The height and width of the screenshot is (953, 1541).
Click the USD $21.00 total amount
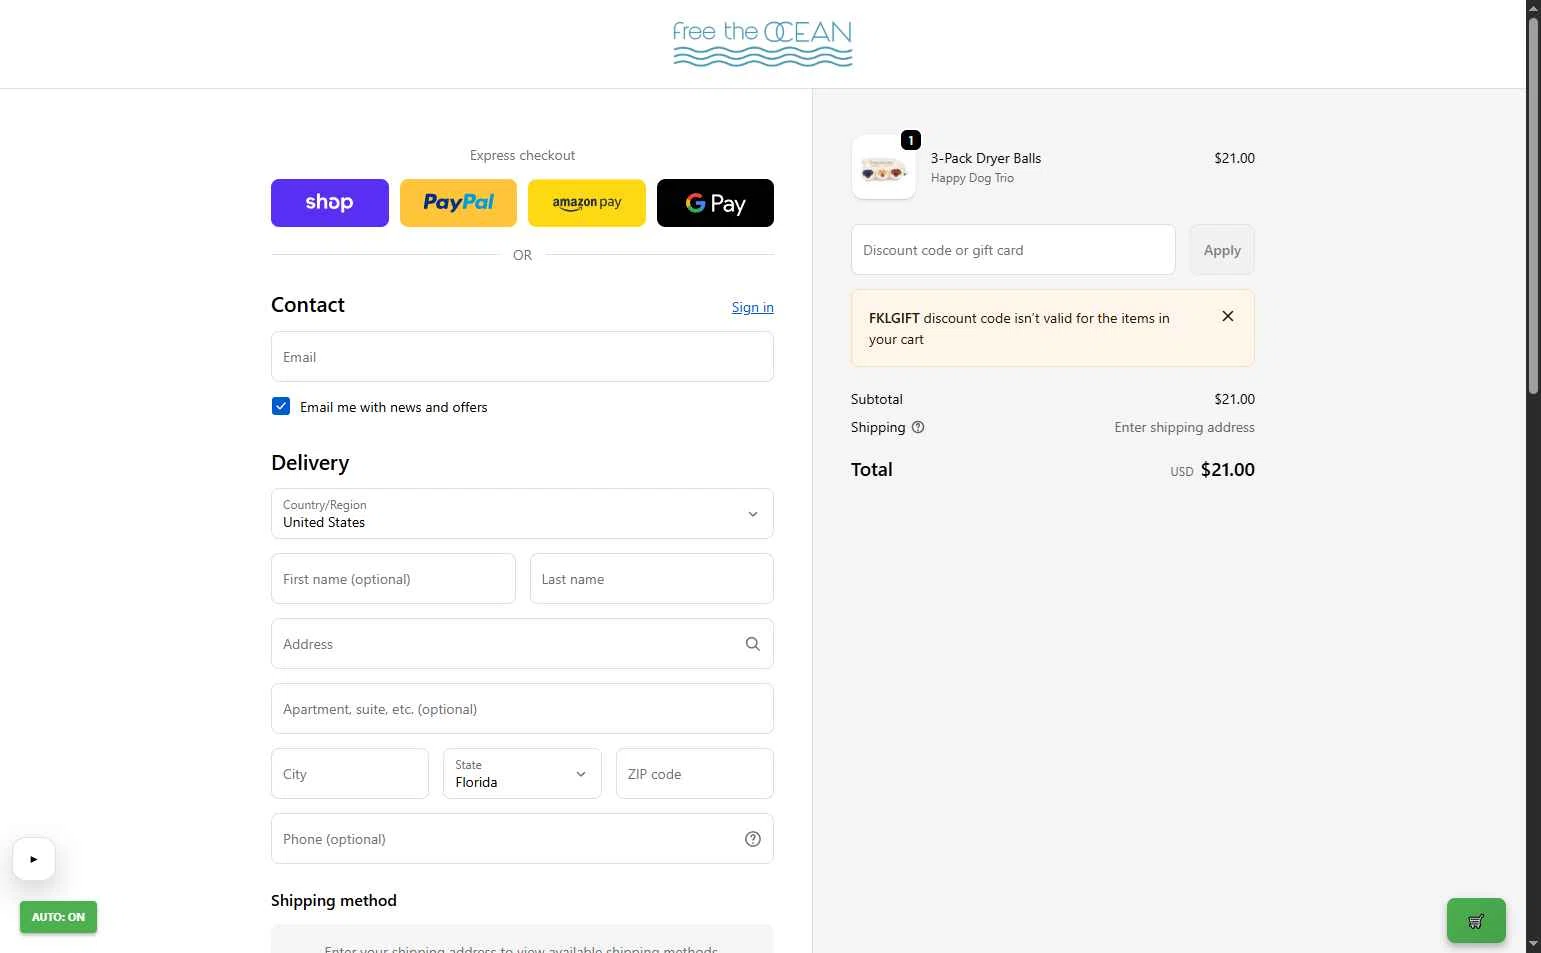[1212, 470]
